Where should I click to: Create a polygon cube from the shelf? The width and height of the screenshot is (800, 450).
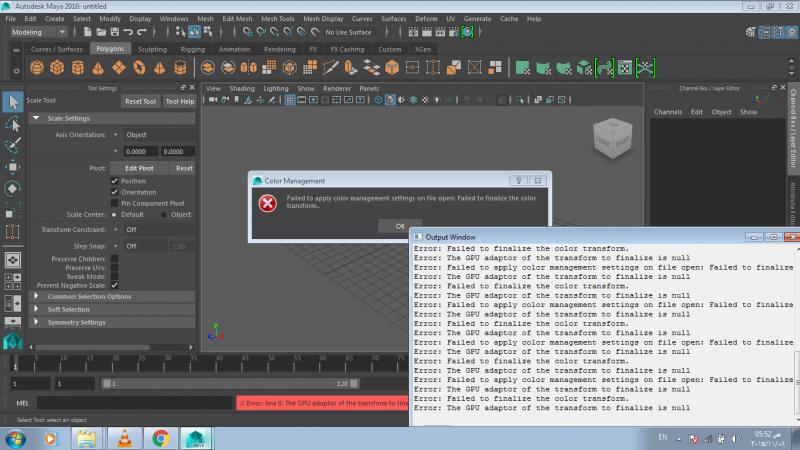(x=57, y=67)
